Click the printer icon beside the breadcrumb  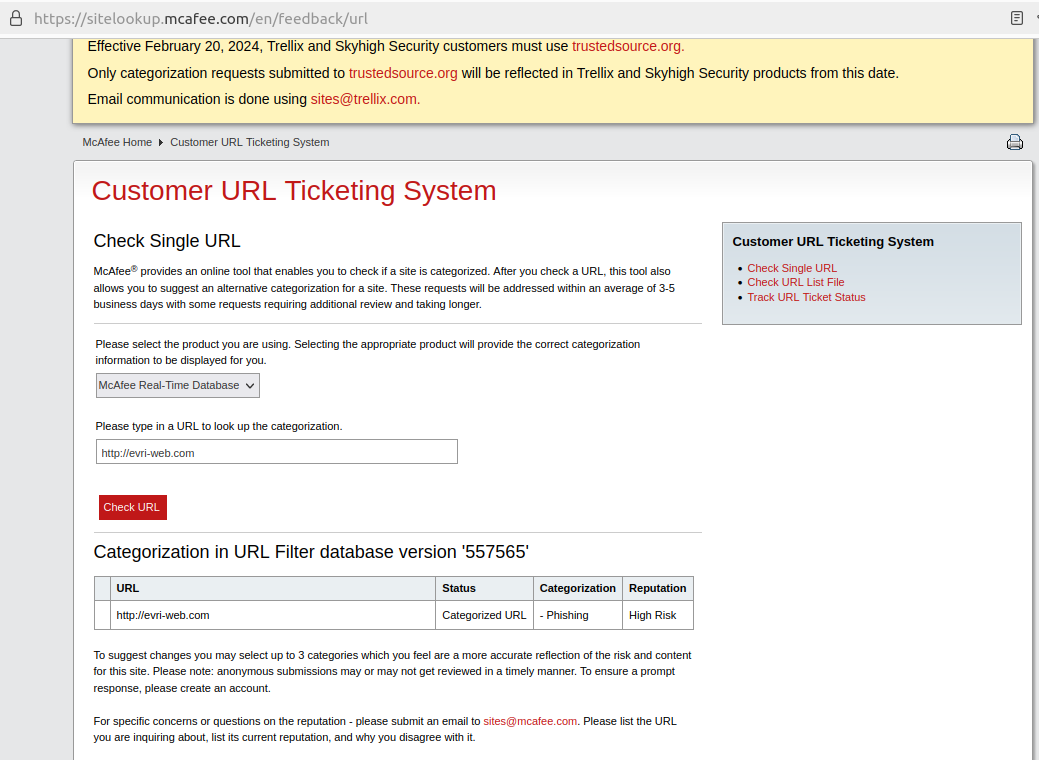point(1014,142)
